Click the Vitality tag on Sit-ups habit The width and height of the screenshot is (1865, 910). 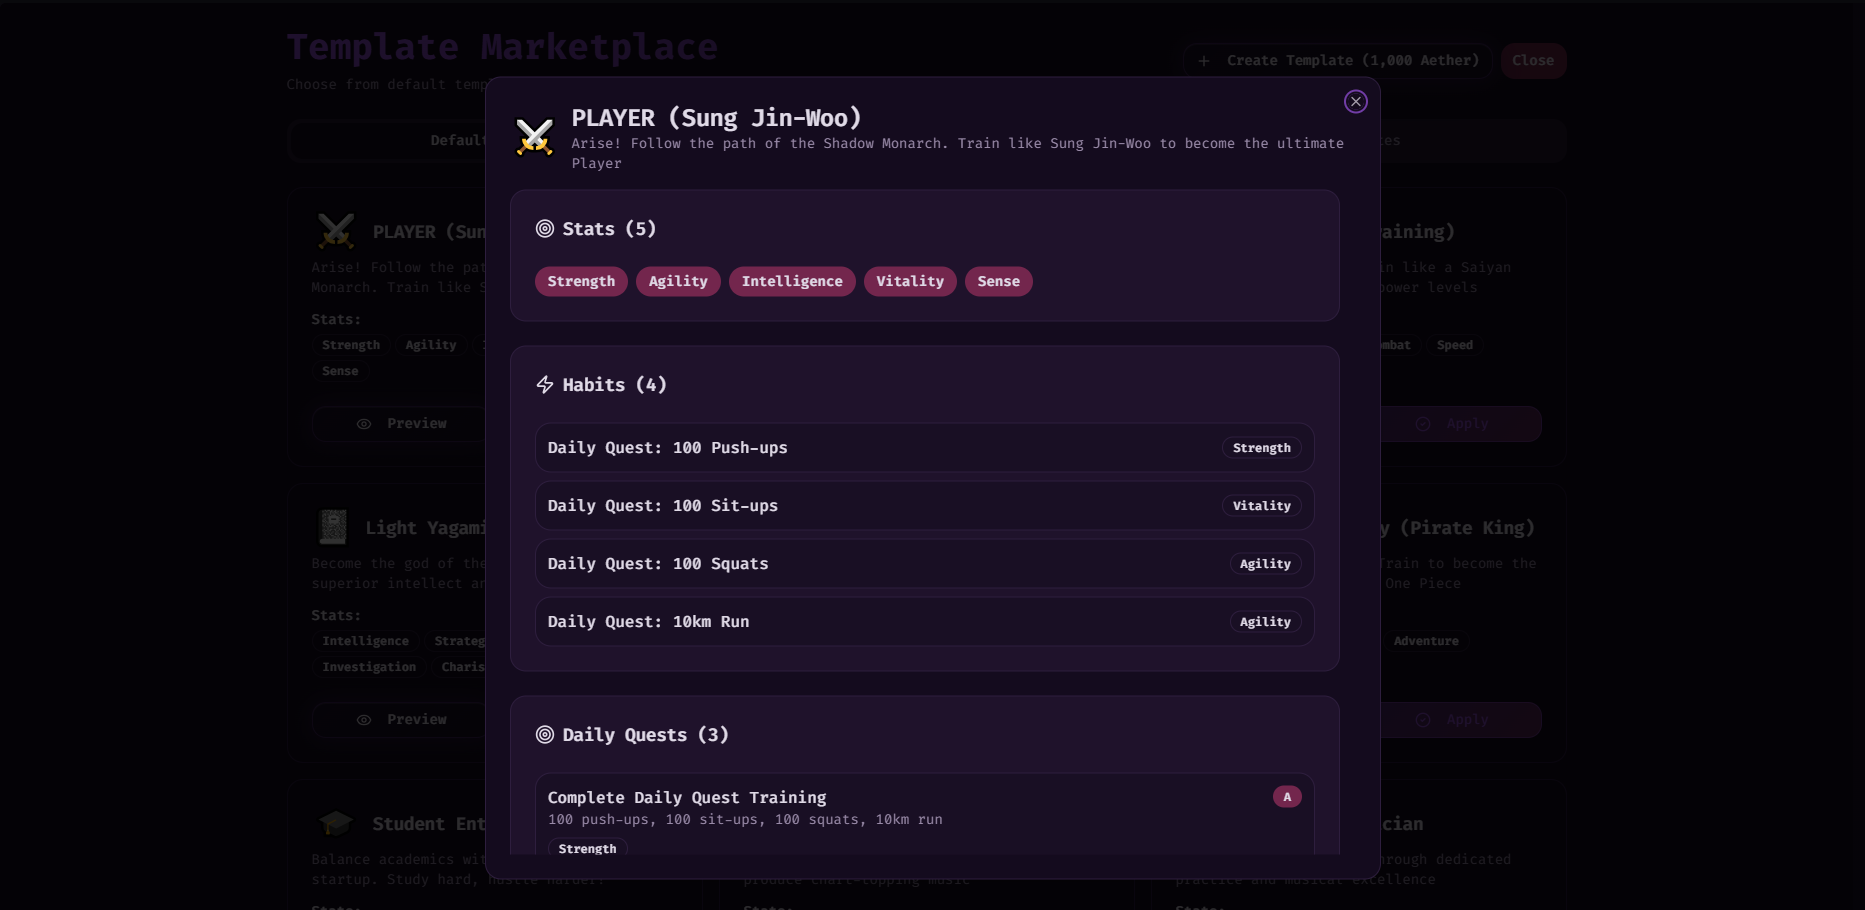tap(1262, 506)
